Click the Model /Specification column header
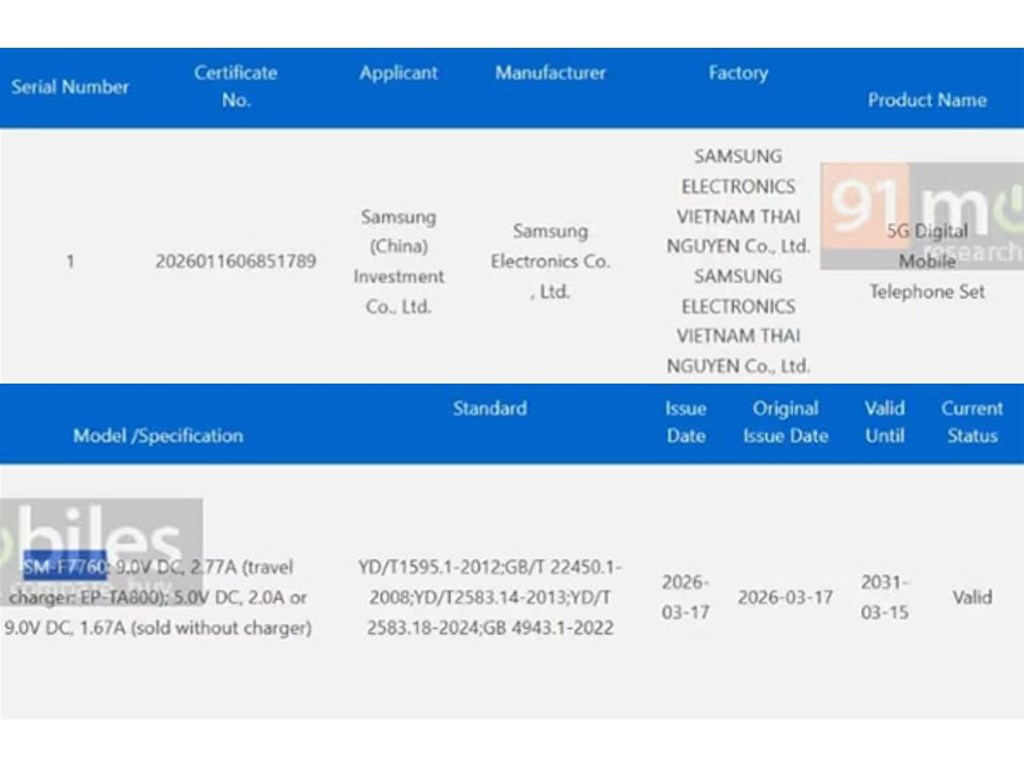1024x768 pixels. pos(158,436)
